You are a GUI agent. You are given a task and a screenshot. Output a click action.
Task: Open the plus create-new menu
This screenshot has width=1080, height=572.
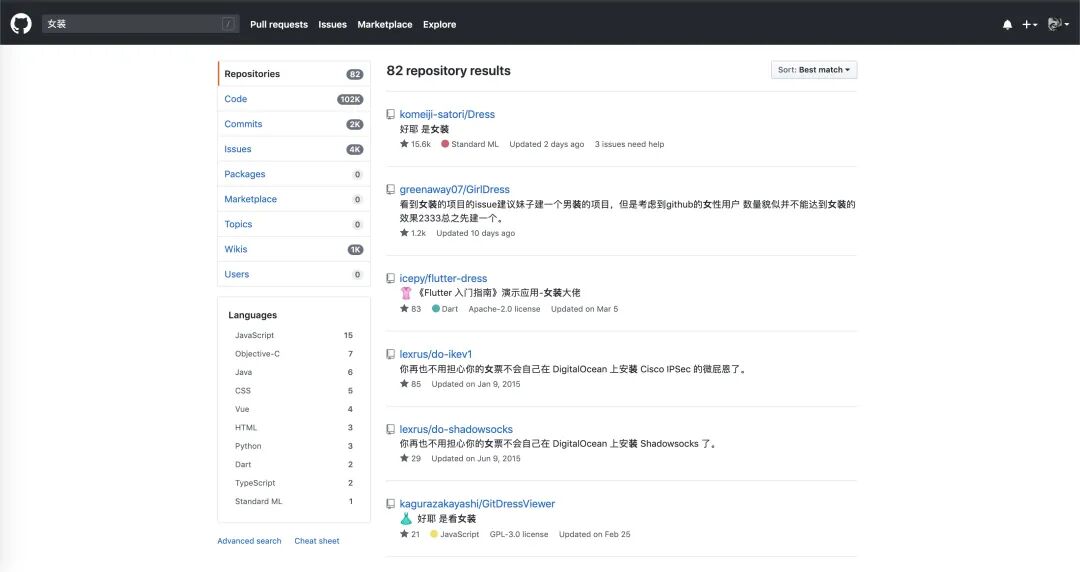coord(1029,24)
